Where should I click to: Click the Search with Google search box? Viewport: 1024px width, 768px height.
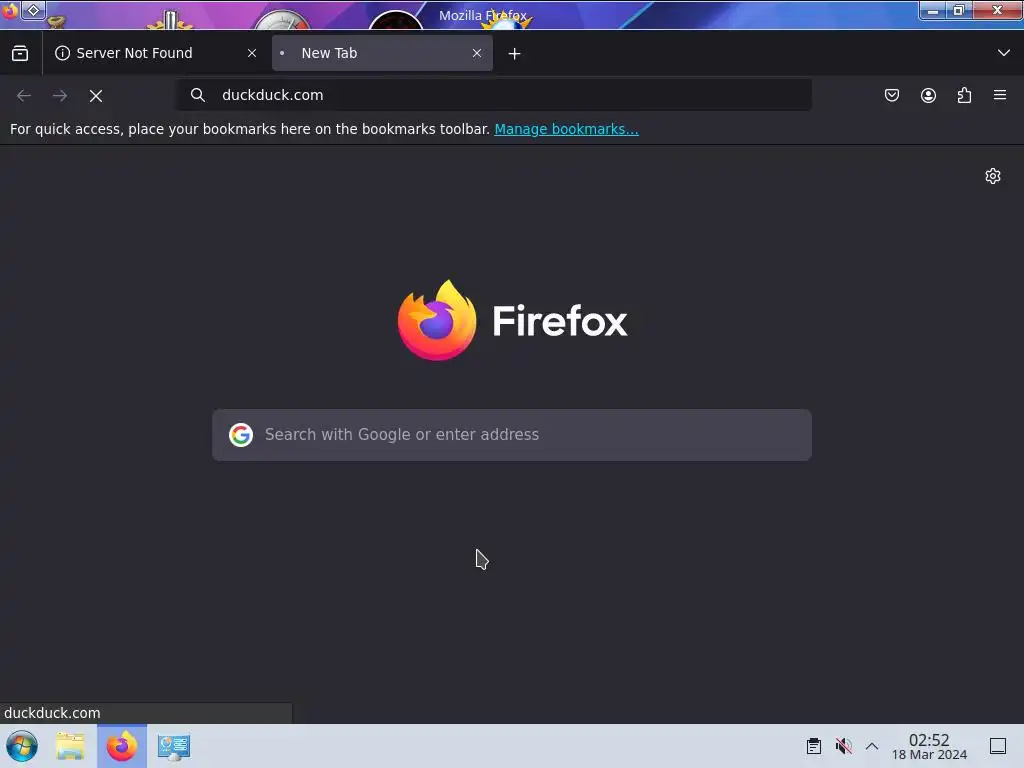click(x=512, y=435)
